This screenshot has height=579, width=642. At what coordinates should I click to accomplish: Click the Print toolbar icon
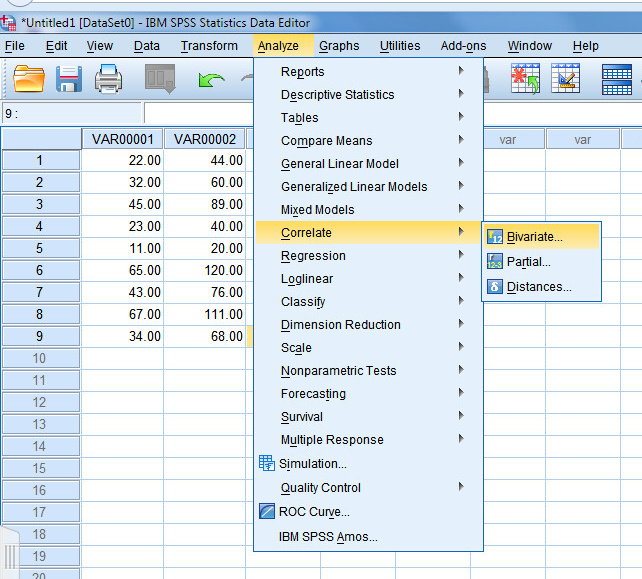[108, 78]
